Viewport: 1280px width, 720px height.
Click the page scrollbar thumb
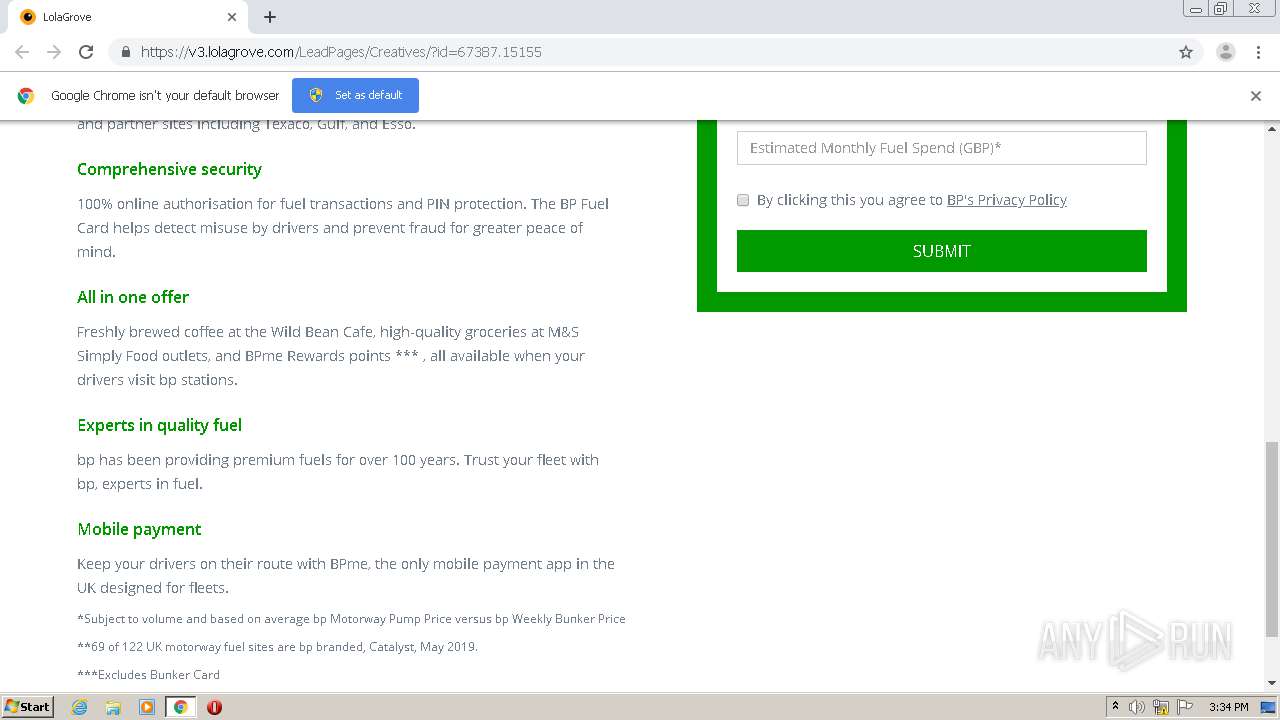1272,538
